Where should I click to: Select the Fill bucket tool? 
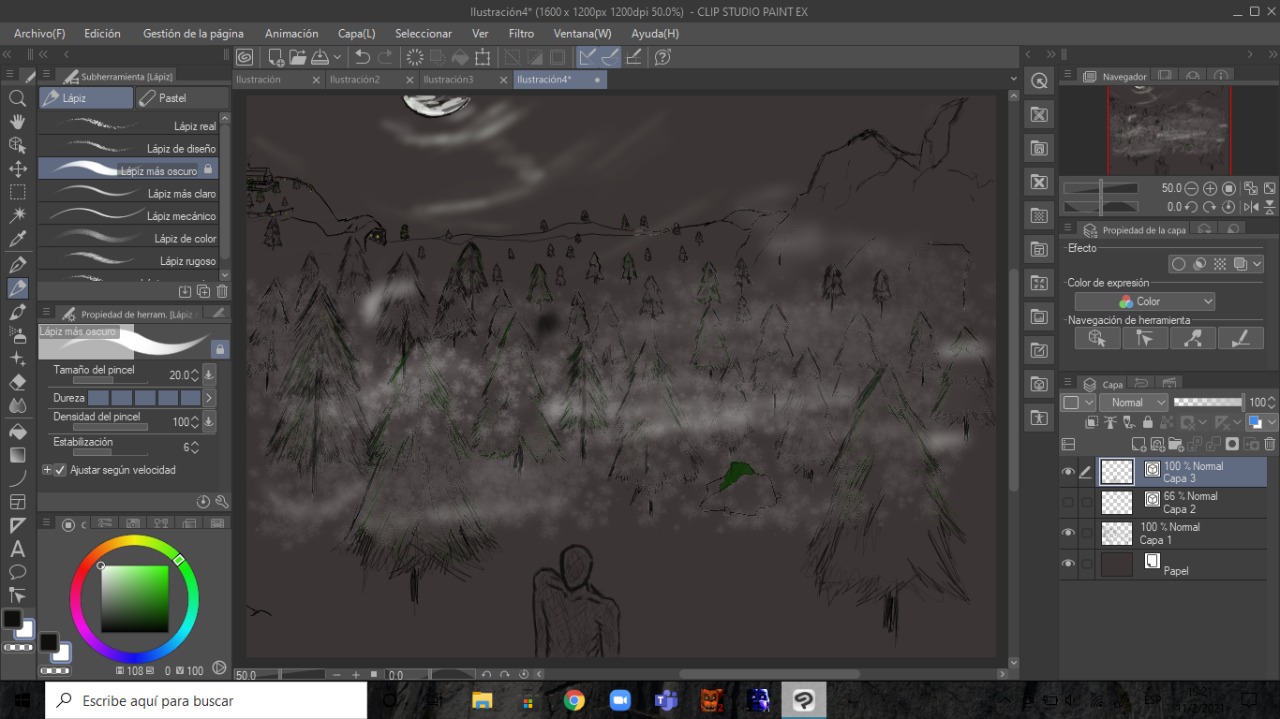pos(17,431)
